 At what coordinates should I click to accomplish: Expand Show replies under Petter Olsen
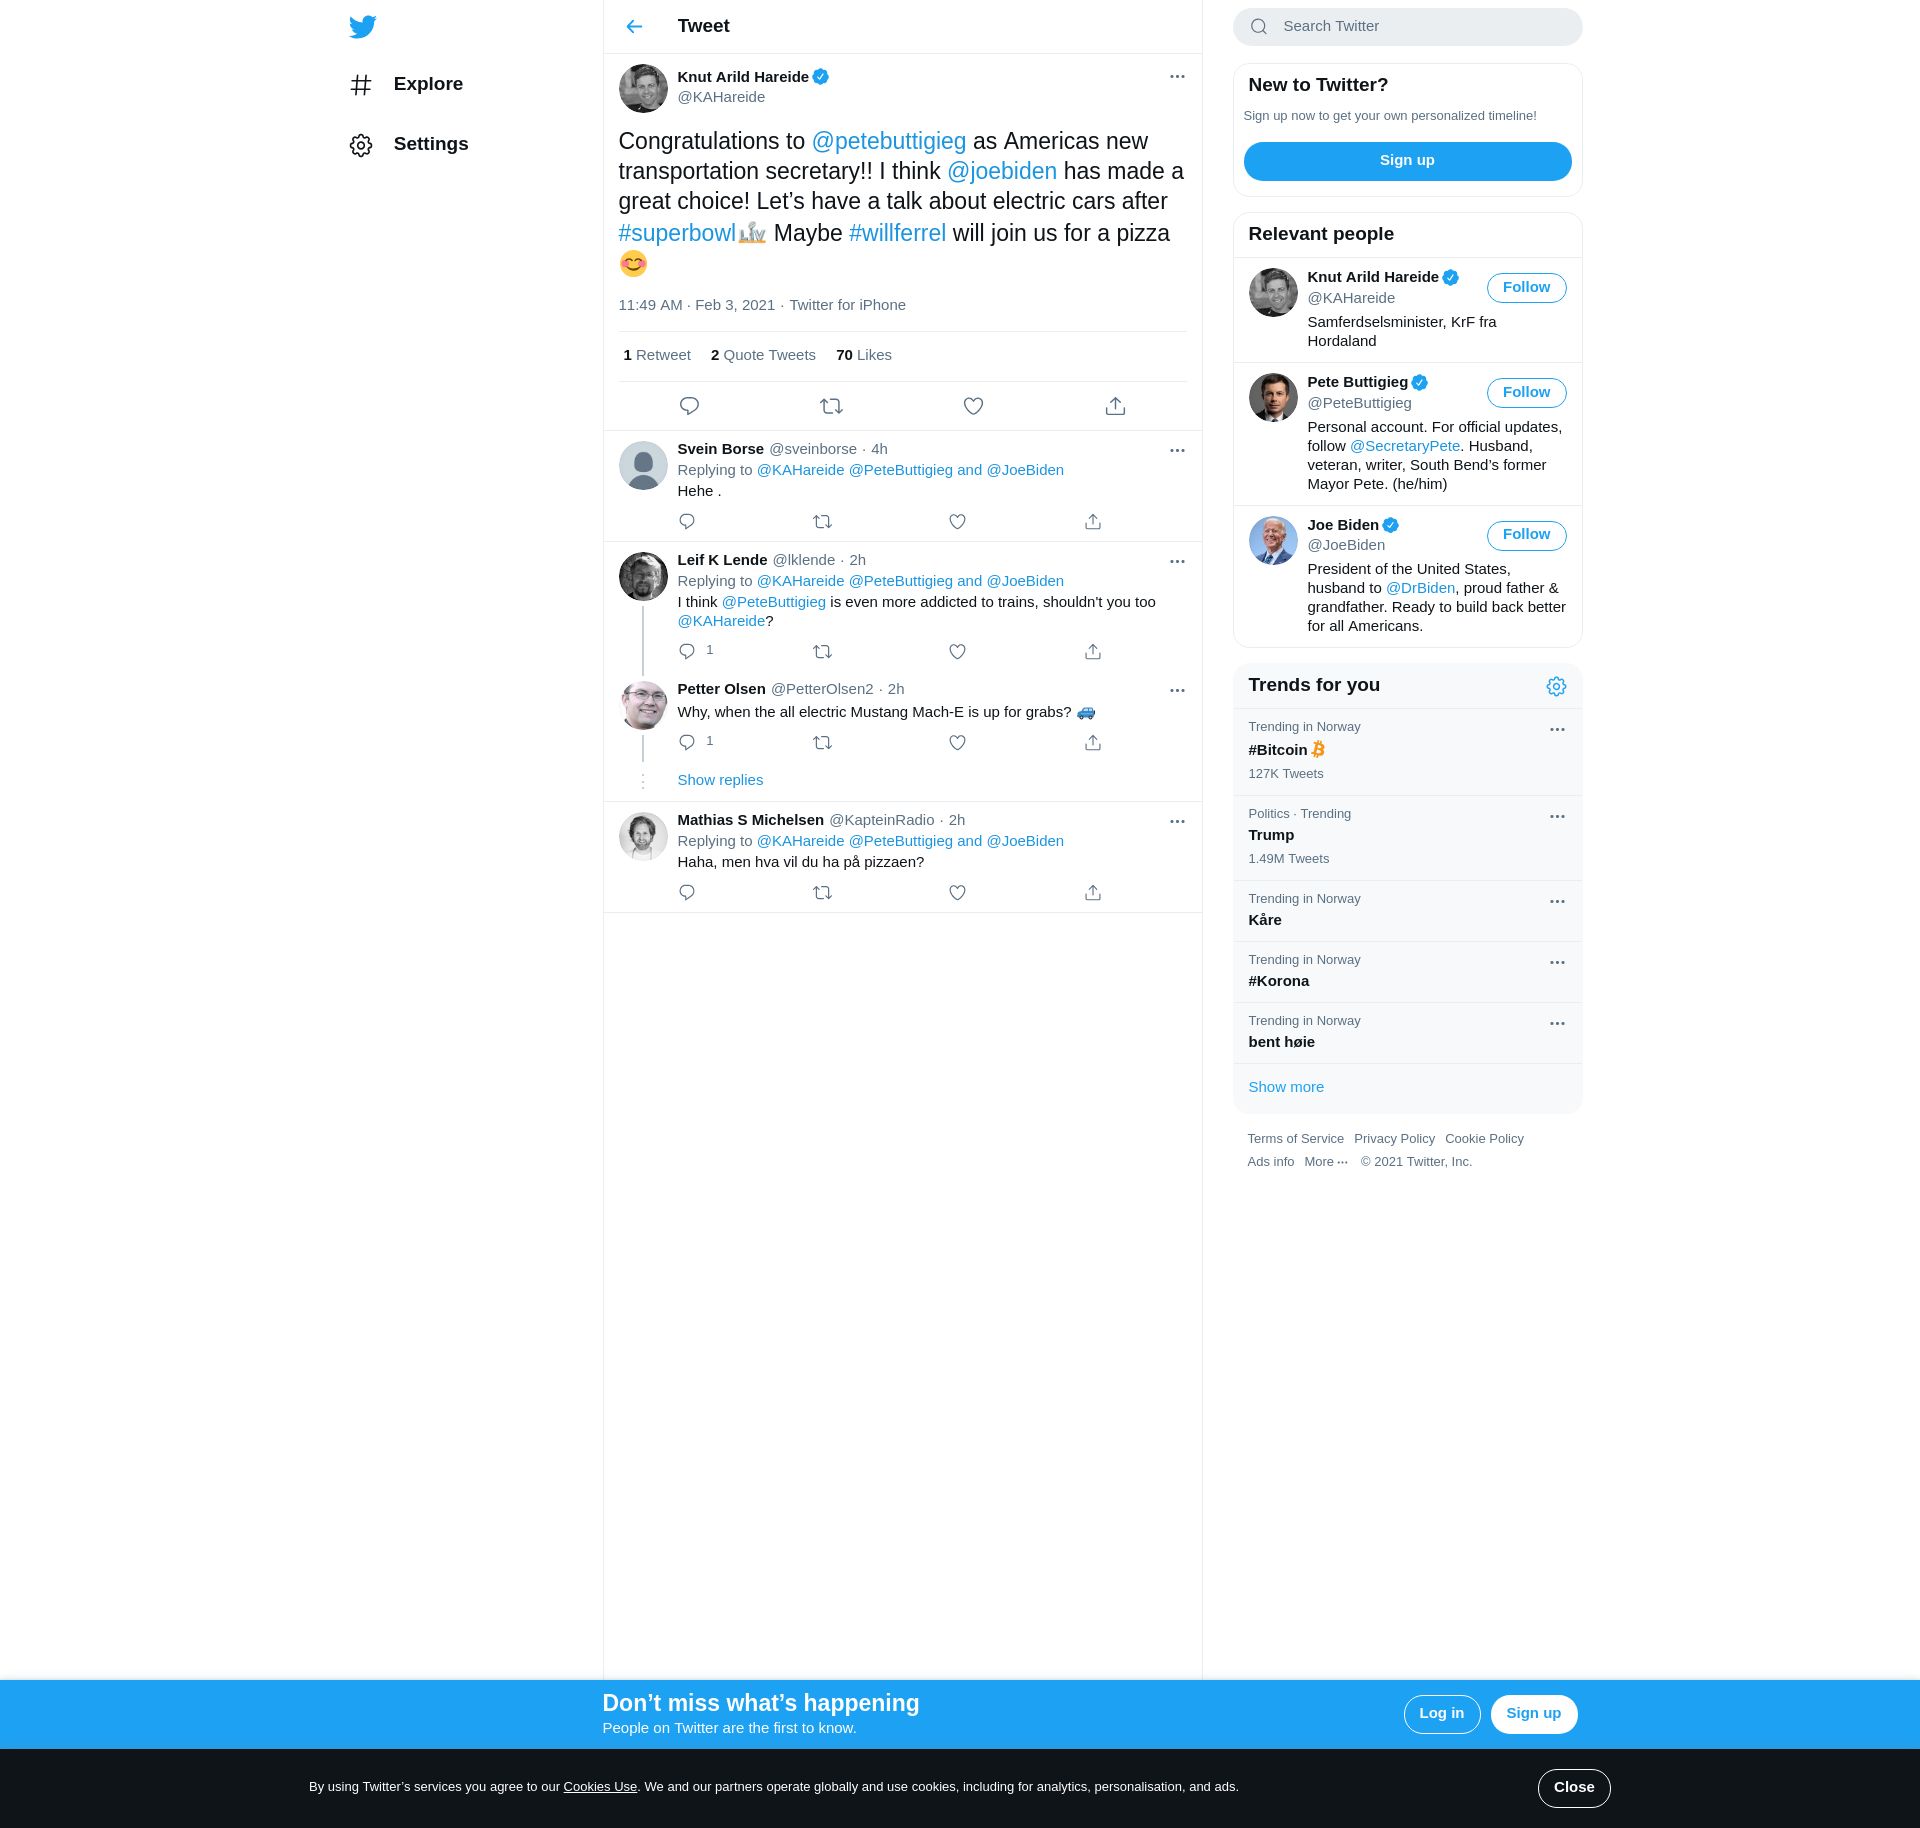(x=720, y=780)
